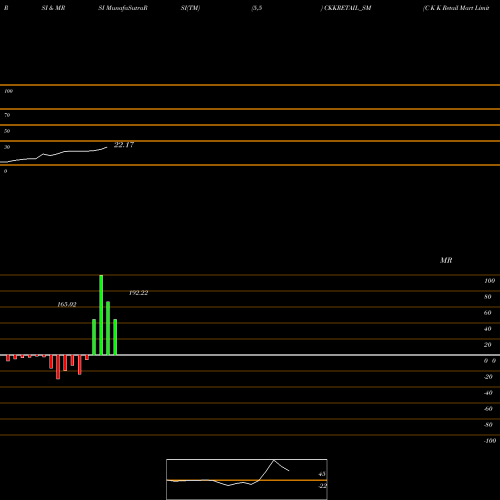The image size is (500, 500).
Task: Click the MR panel title label
Action: click(446, 260)
